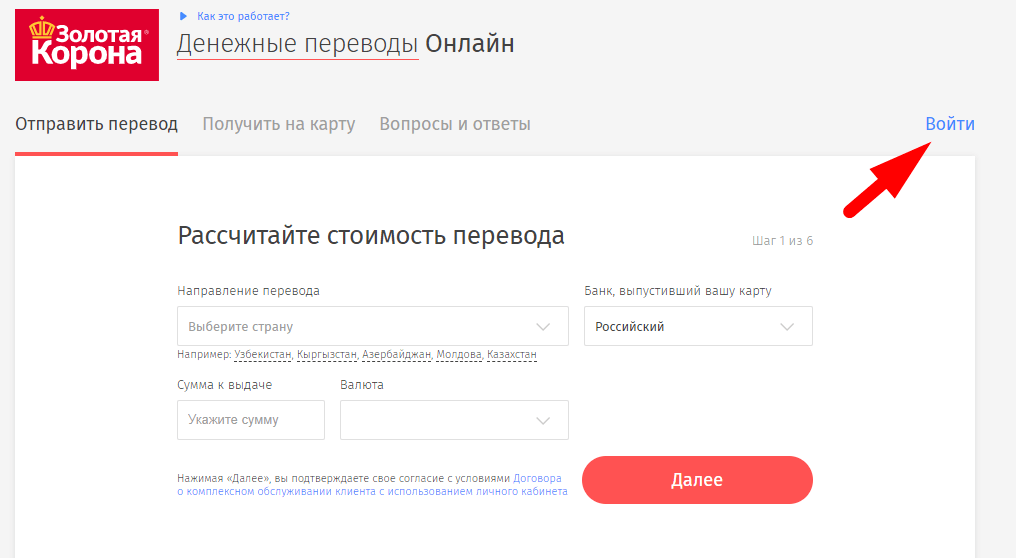Click the Золотая Корона logo
The height and width of the screenshot is (558, 1016).
click(87, 45)
